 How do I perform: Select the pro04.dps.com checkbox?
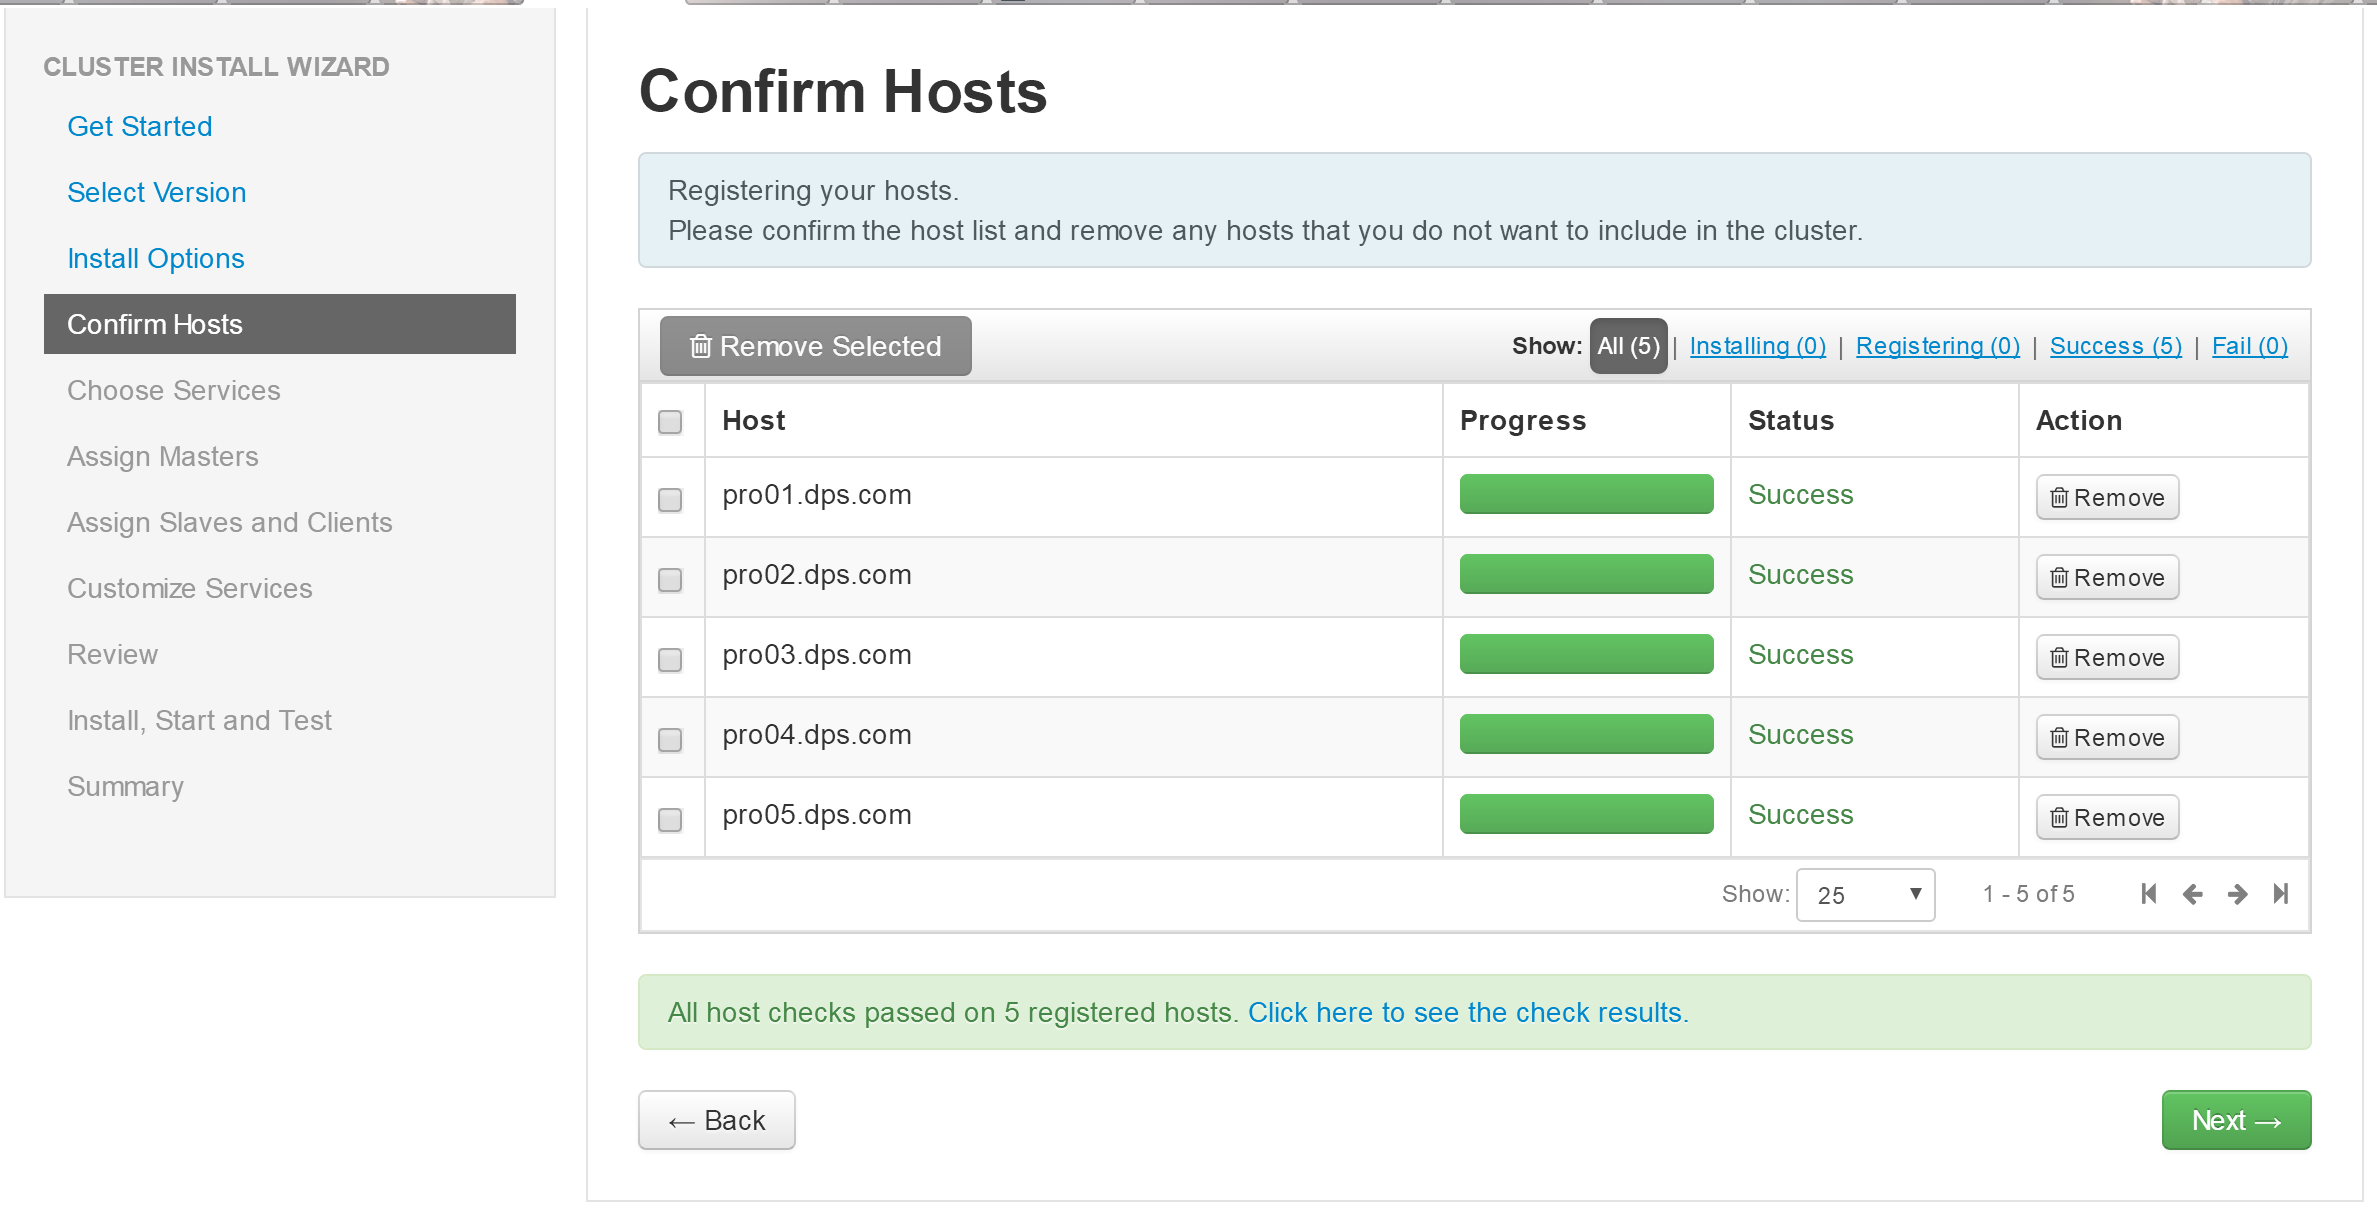click(670, 740)
